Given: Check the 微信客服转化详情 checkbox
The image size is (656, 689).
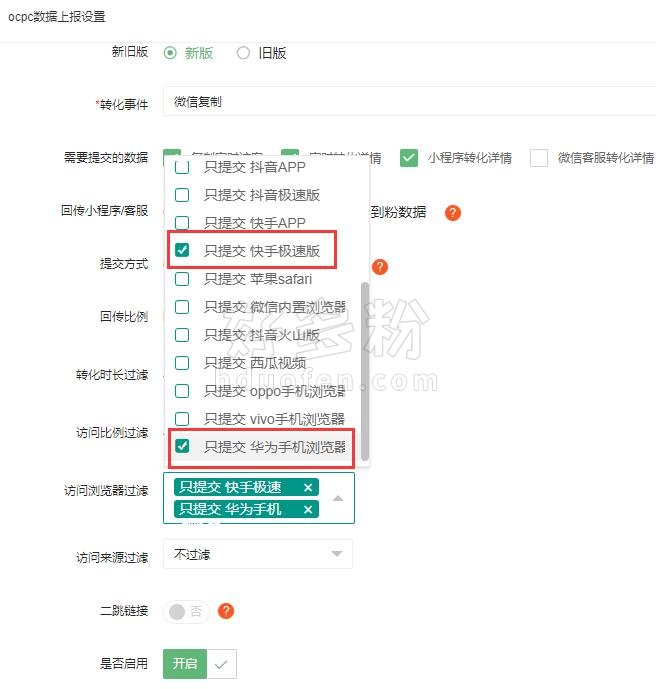Looking at the screenshot, I should click(x=539, y=158).
